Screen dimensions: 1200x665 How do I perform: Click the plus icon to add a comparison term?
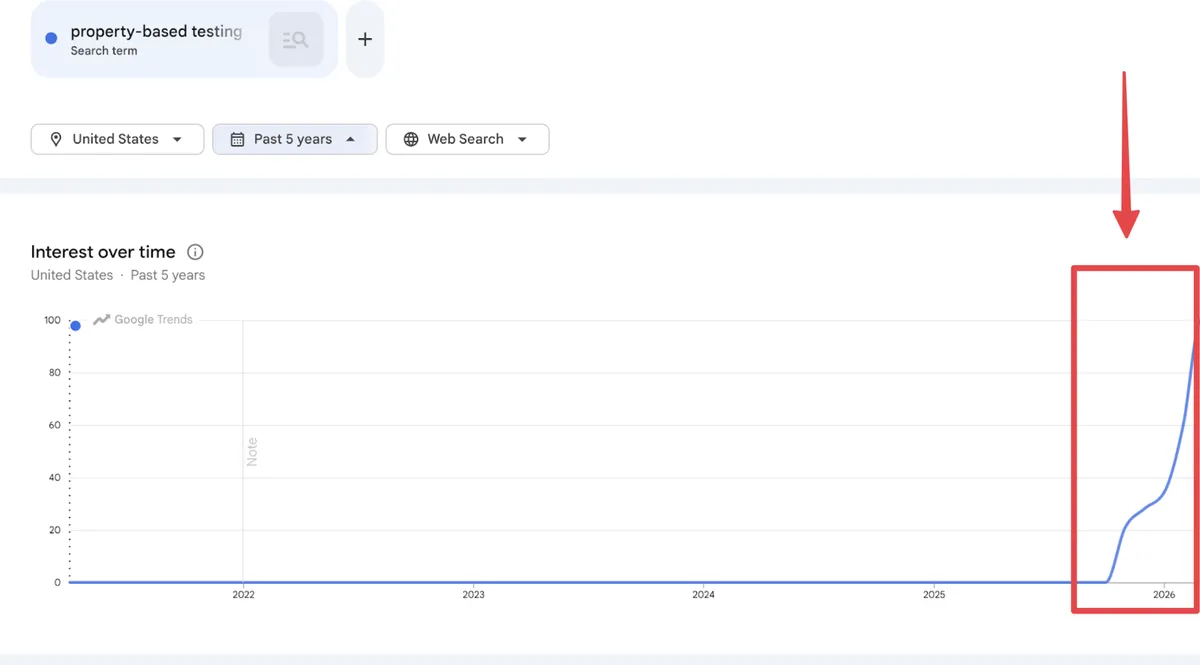364,39
